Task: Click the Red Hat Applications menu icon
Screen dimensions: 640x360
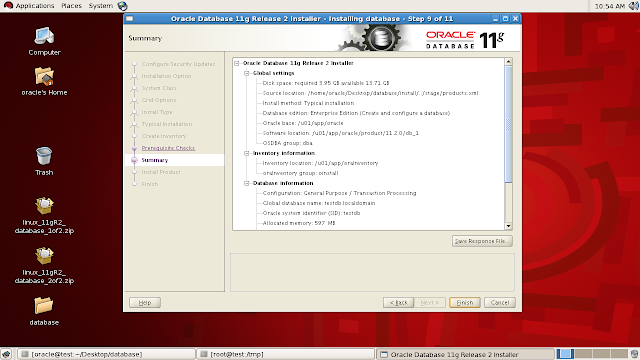Action: [8, 6]
